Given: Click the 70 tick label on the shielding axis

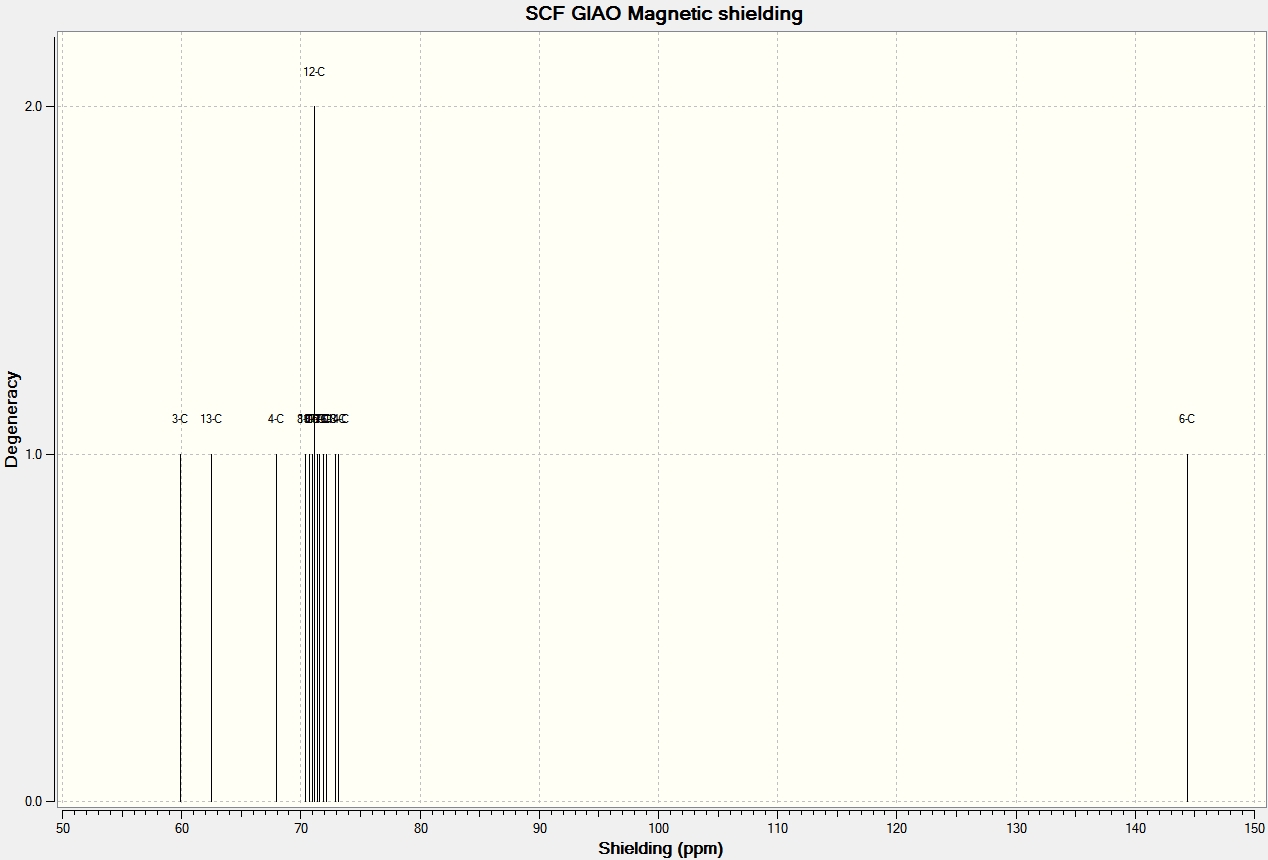Looking at the screenshot, I should pos(300,830).
